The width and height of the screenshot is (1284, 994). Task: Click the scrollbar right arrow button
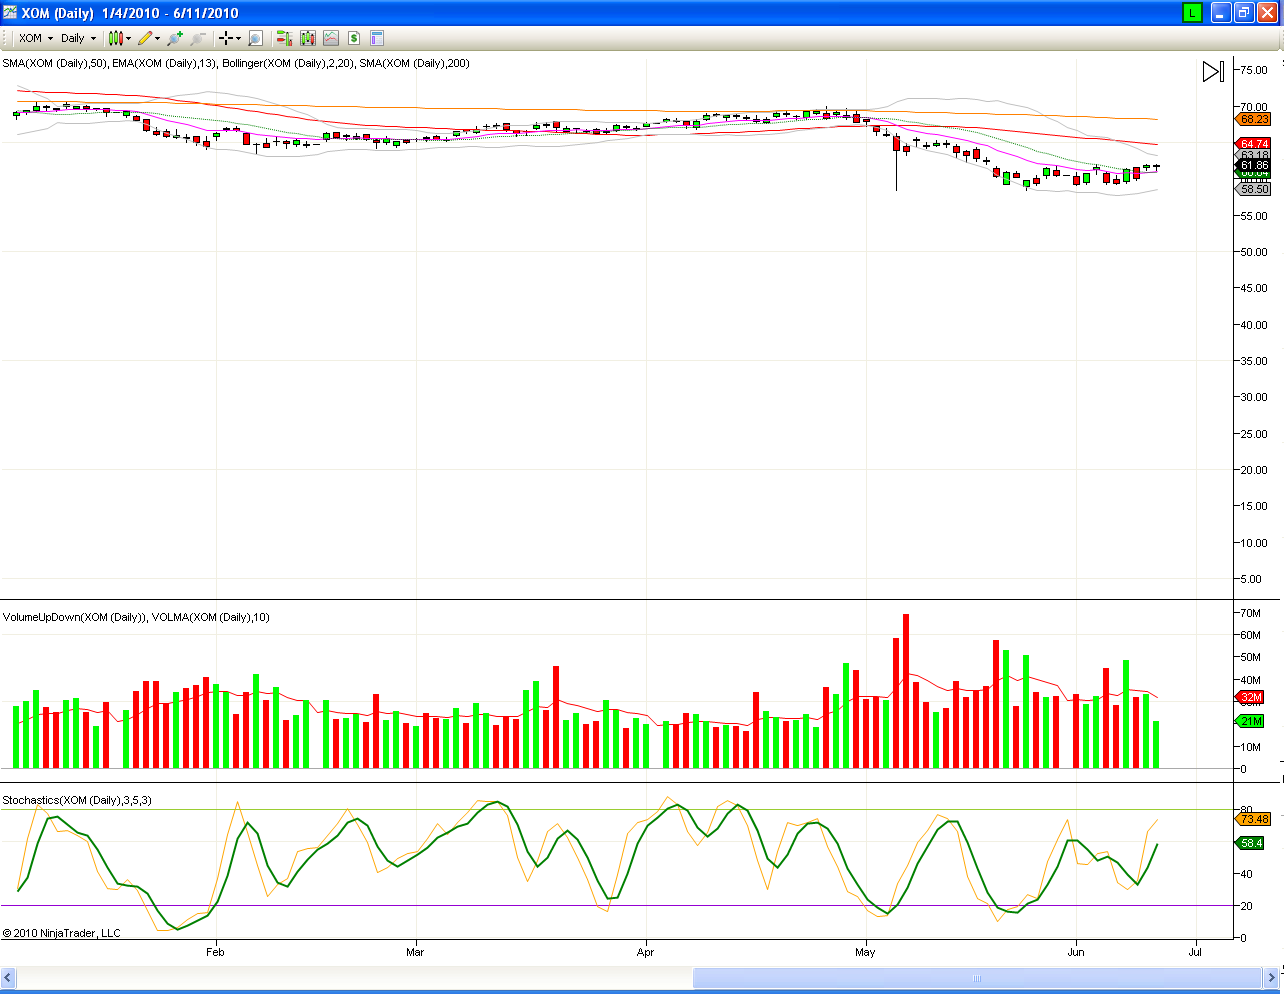tap(1272, 978)
